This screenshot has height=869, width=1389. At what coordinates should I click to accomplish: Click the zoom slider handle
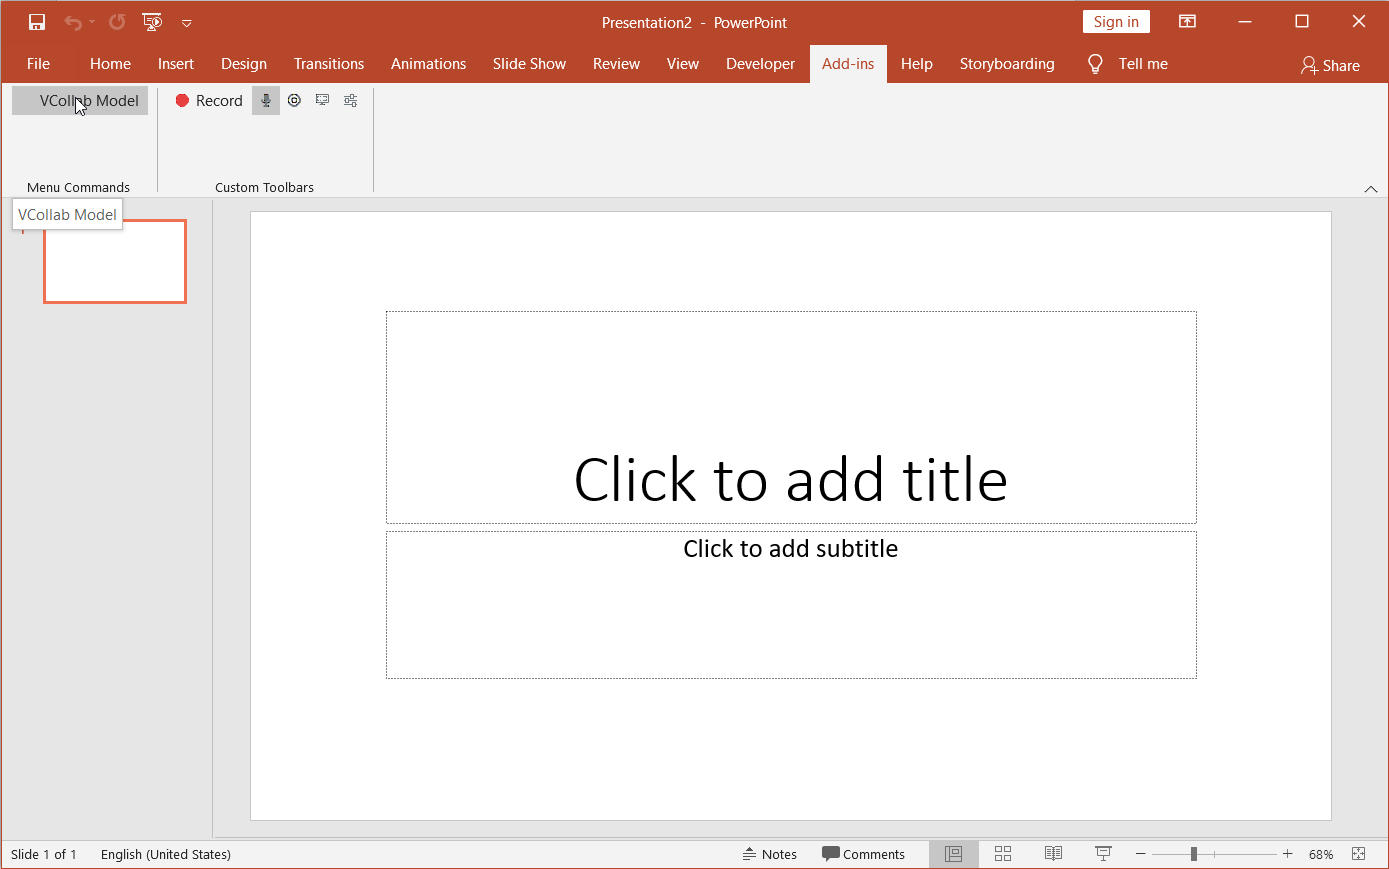(x=1194, y=854)
